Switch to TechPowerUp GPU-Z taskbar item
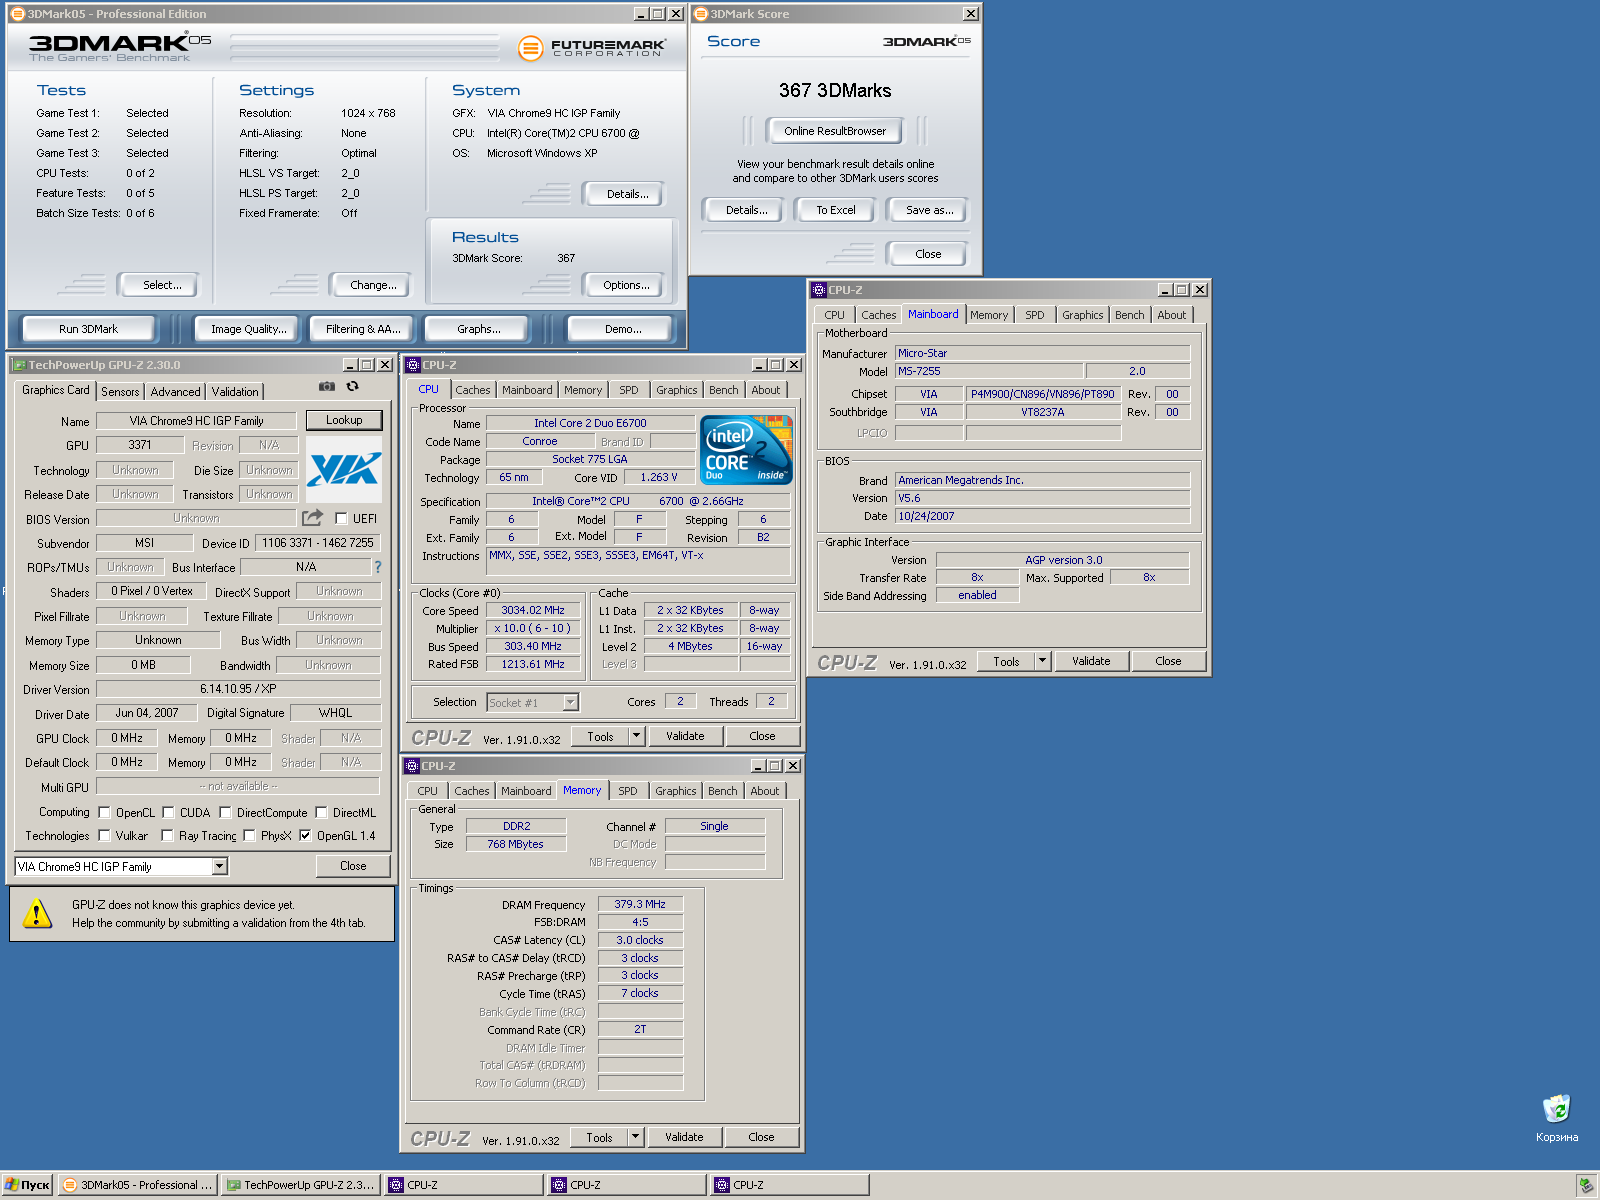 pos(301,1185)
